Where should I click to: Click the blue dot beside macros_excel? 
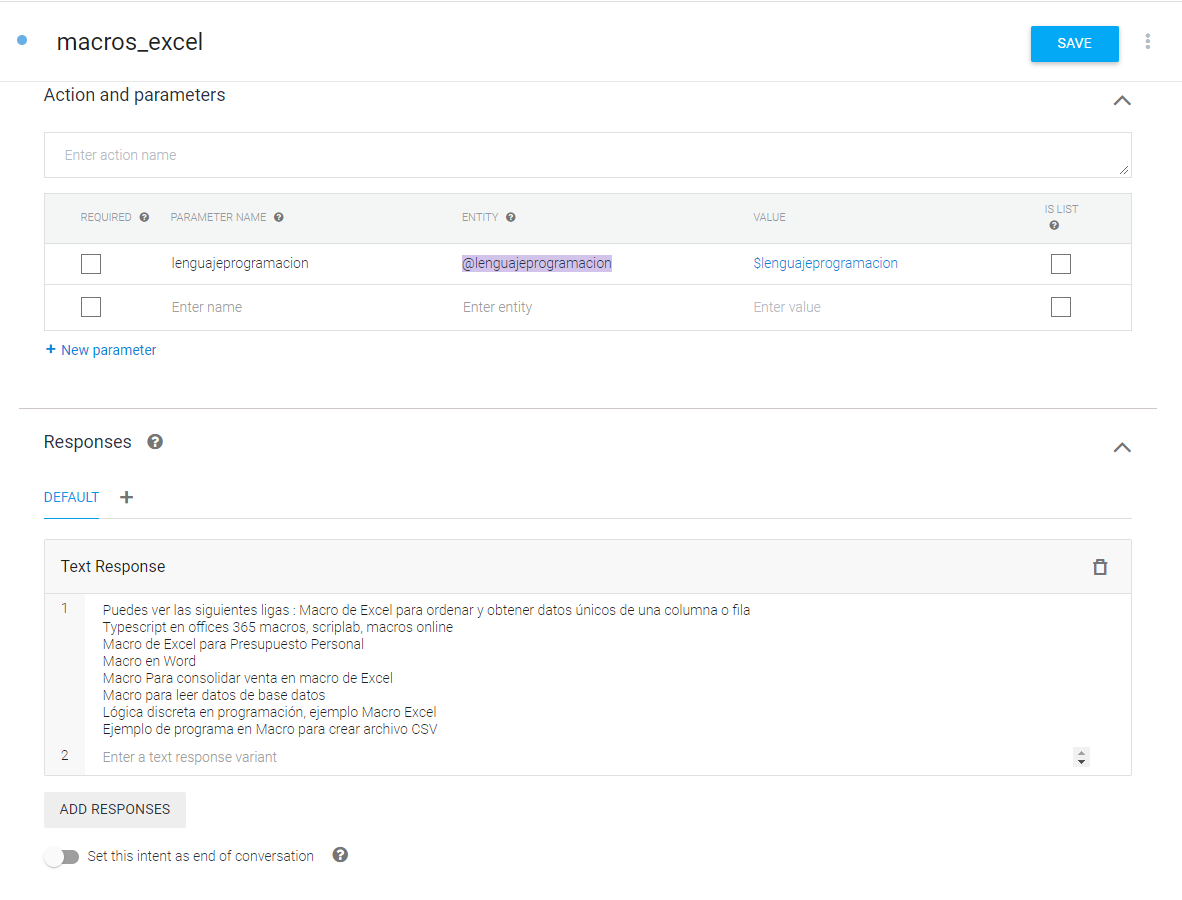coord(22,40)
